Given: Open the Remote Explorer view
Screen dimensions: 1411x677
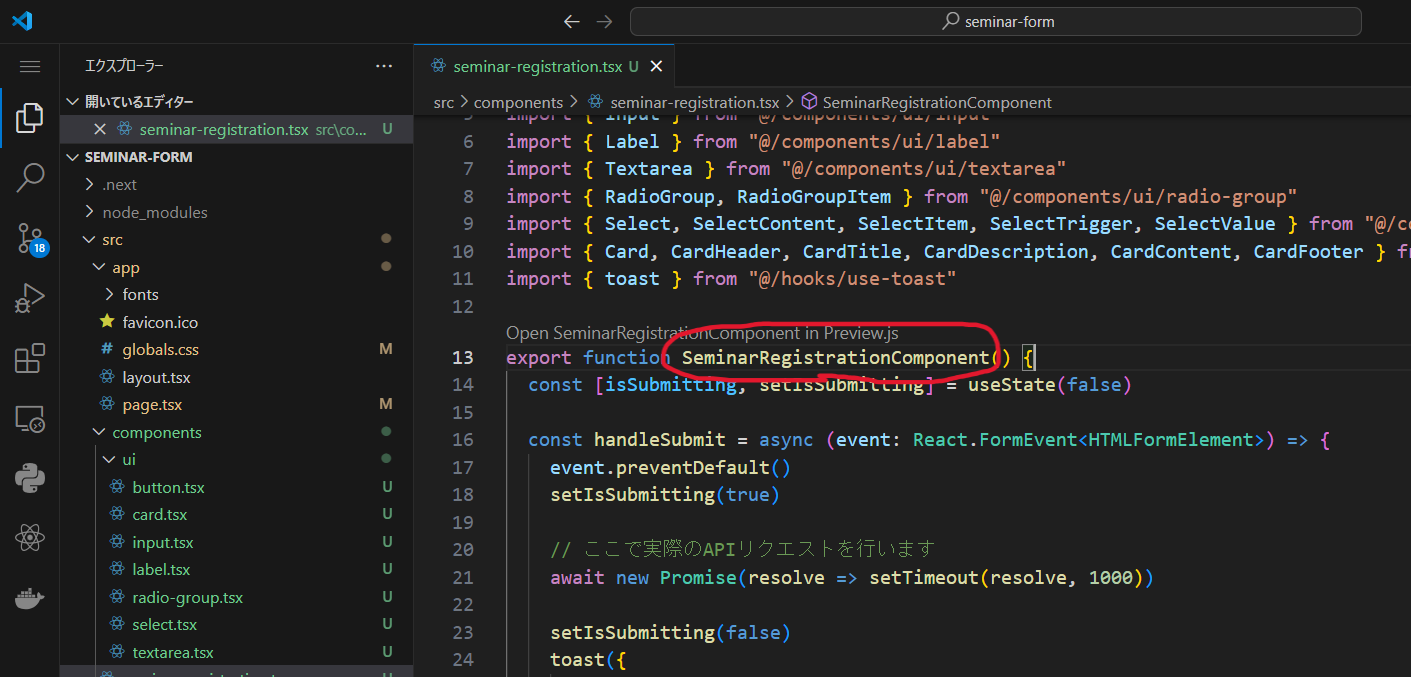Looking at the screenshot, I should click(x=30, y=419).
